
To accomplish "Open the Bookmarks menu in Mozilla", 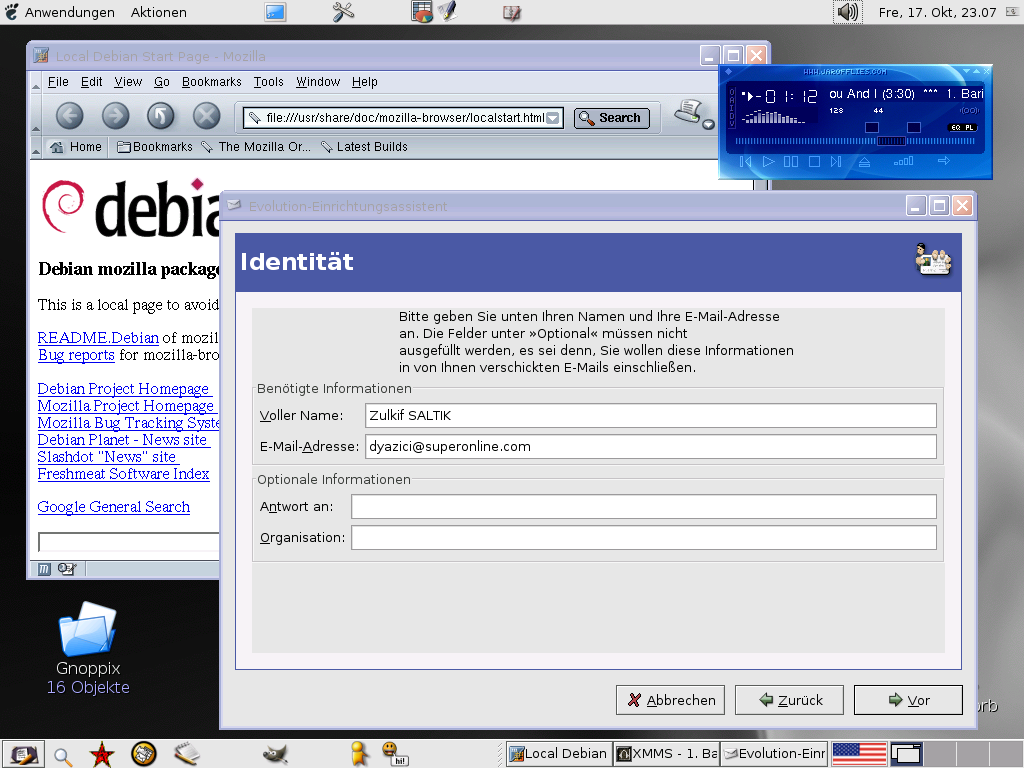I will pos(212,82).
